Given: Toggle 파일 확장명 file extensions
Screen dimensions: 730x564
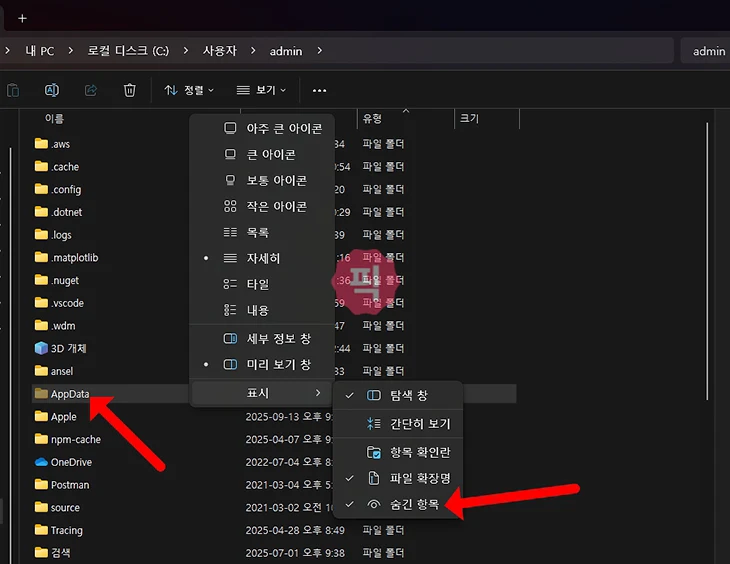Looking at the screenshot, I should coord(398,478).
